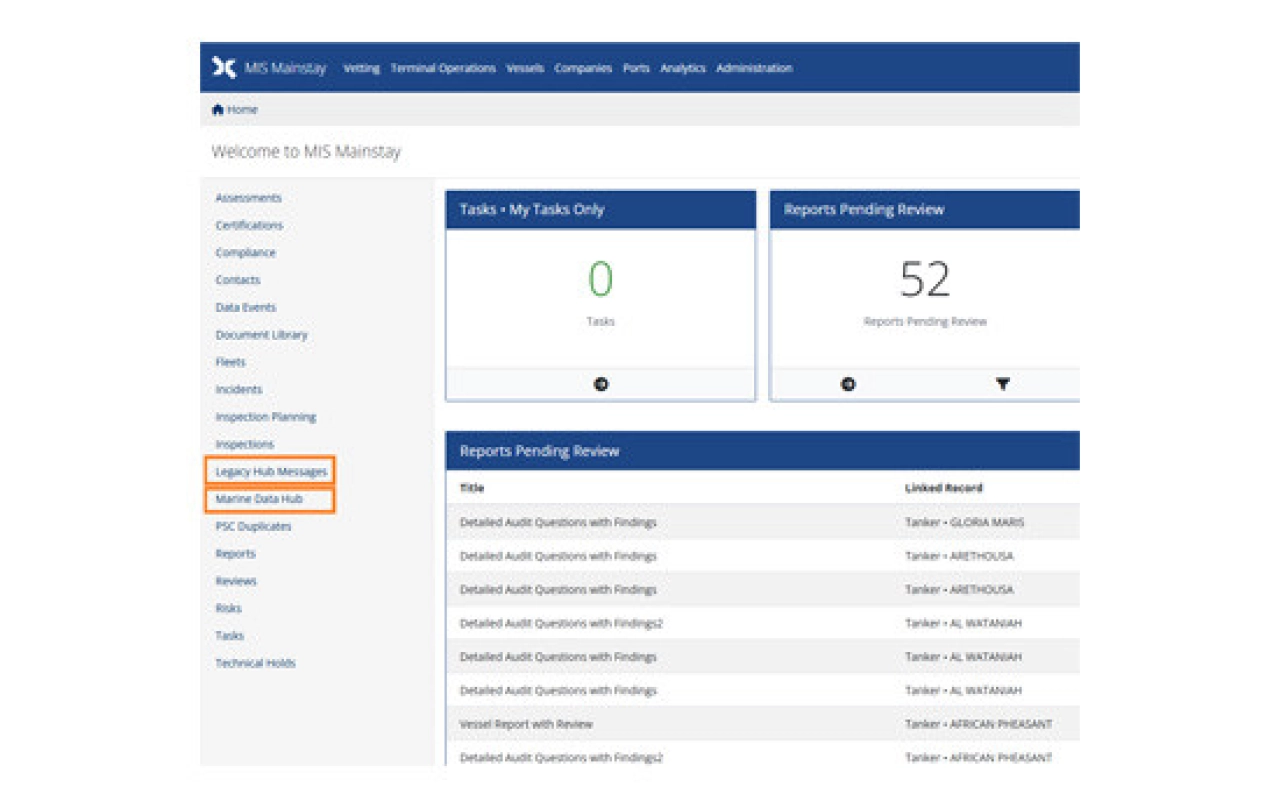Open Legacy Hub Messages in sidebar
Screen dimensions: 1280x808
(271, 471)
